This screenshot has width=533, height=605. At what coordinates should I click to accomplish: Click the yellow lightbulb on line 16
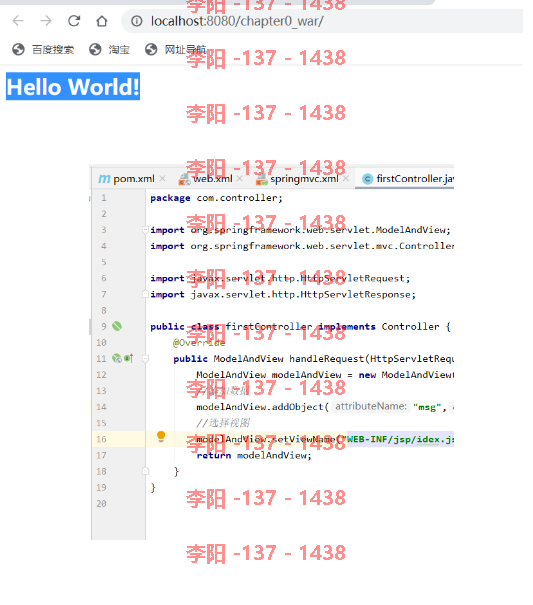161,436
